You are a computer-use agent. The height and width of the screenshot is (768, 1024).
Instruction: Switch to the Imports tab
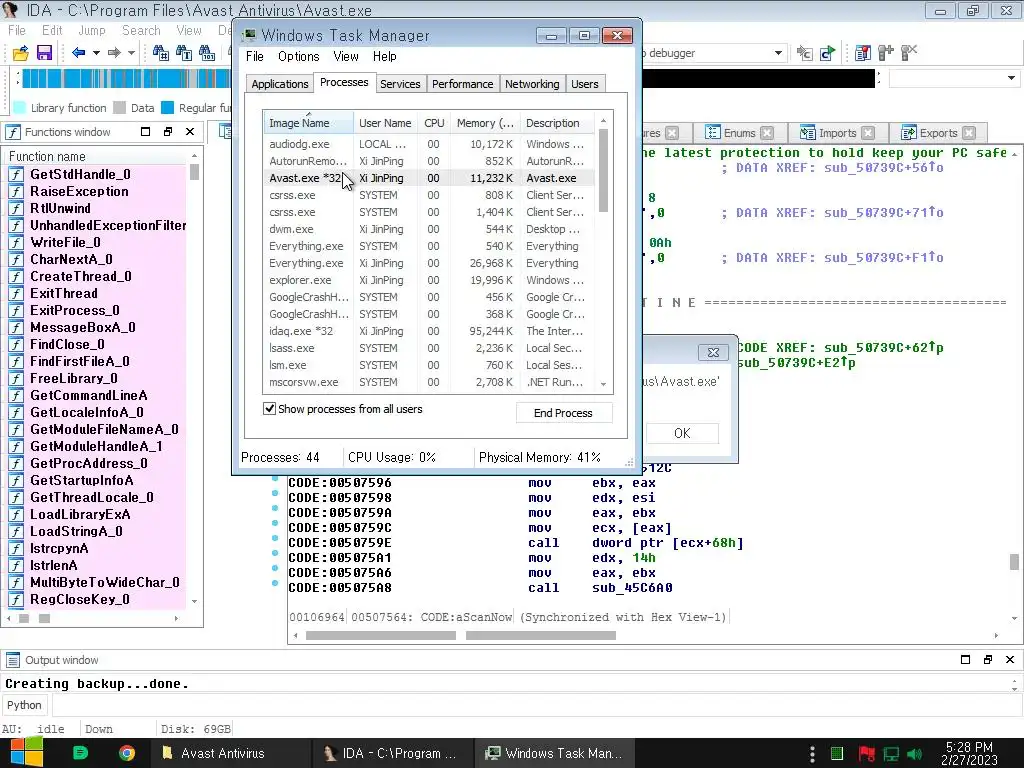coord(837,133)
